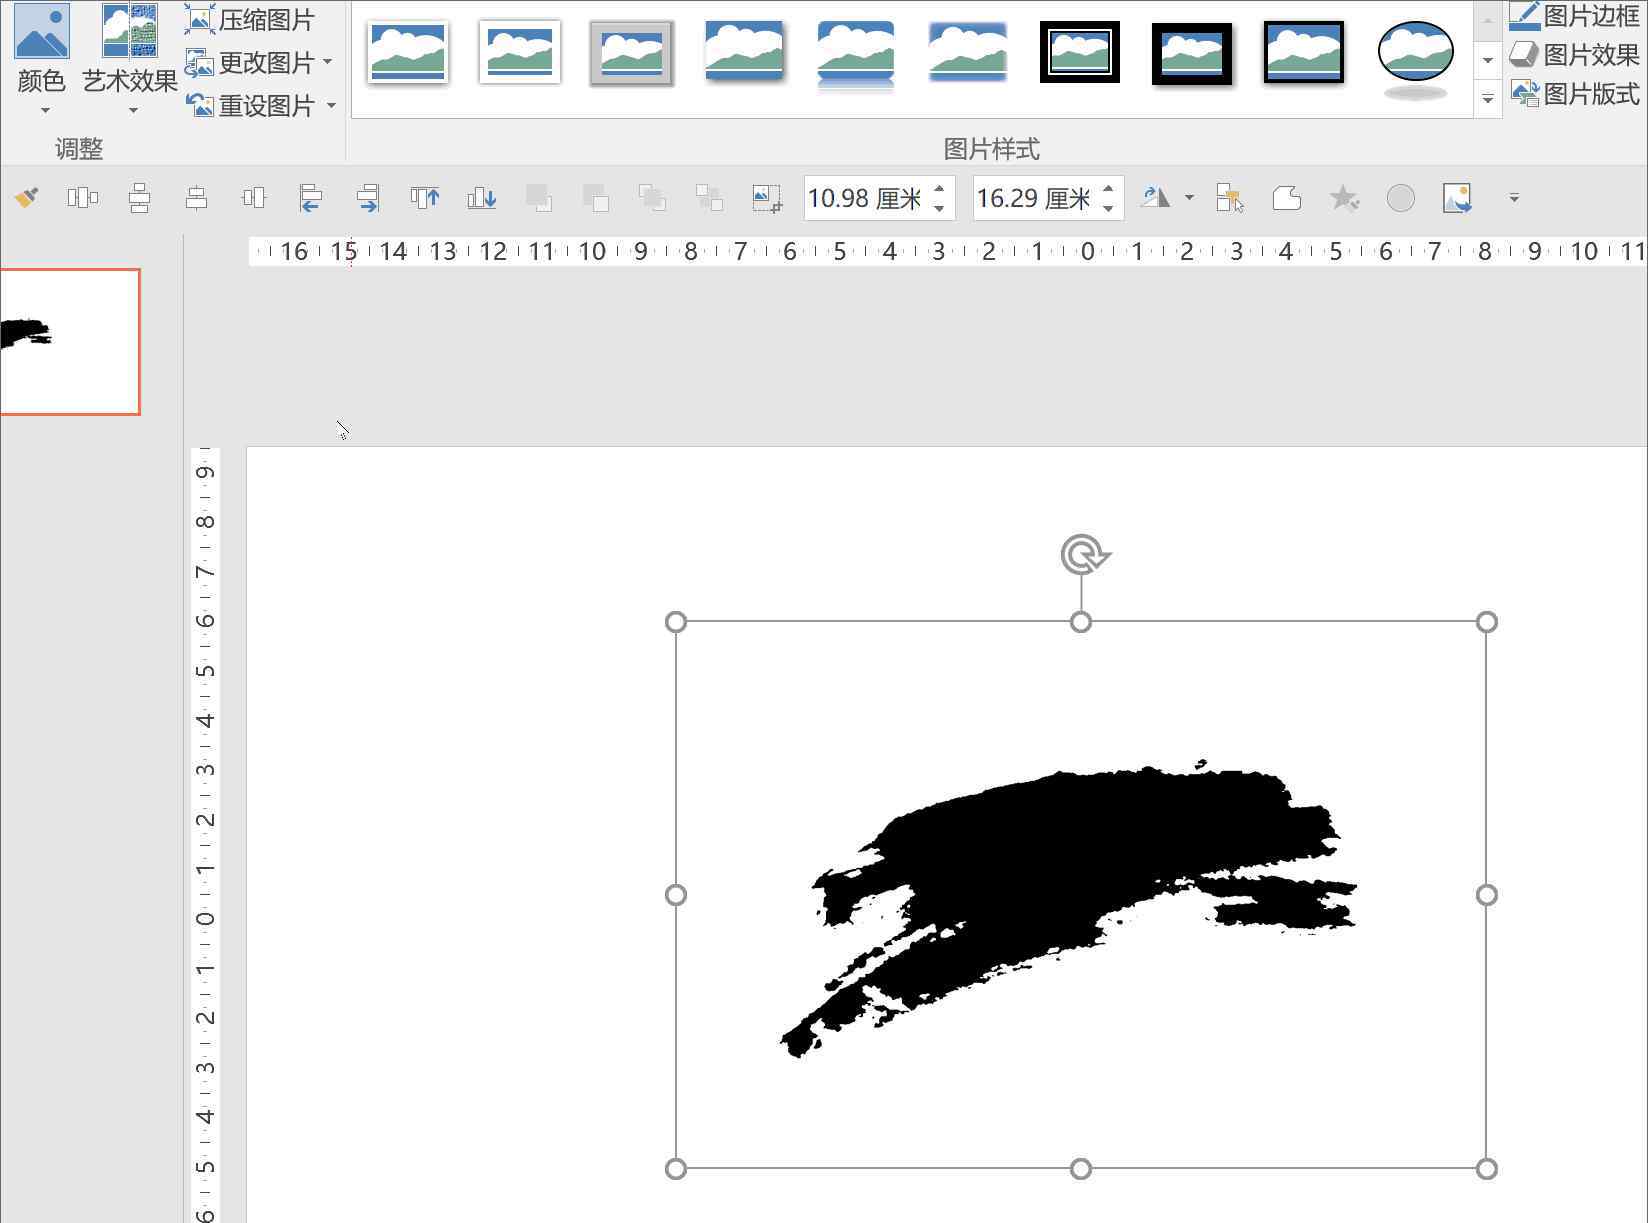This screenshot has height=1223, width=1648.
Task: Apply the second picture style thumbnail
Action: (x=520, y=52)
